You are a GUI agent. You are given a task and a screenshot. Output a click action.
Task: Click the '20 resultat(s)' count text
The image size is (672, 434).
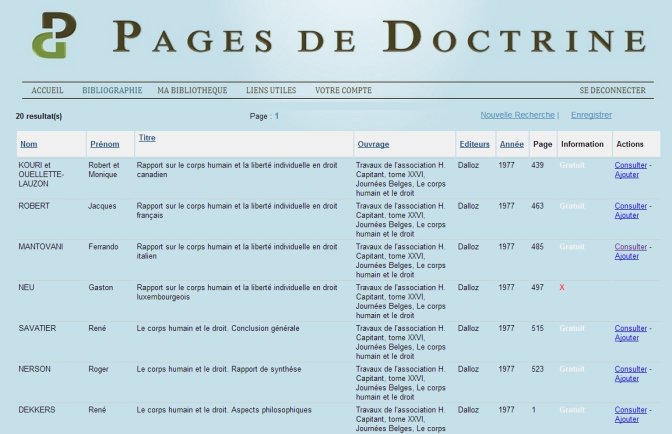[39, 116]
